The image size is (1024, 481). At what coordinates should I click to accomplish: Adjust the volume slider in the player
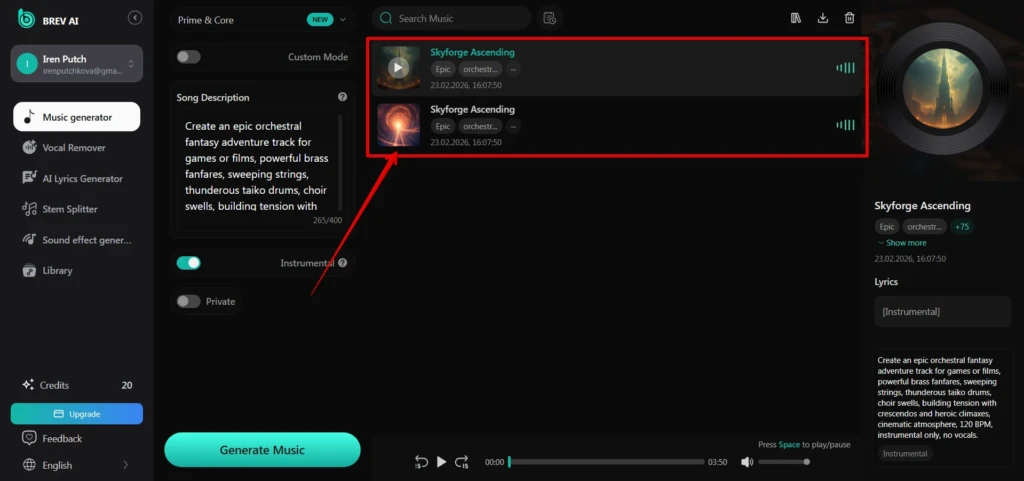click(x=784, y=462)
